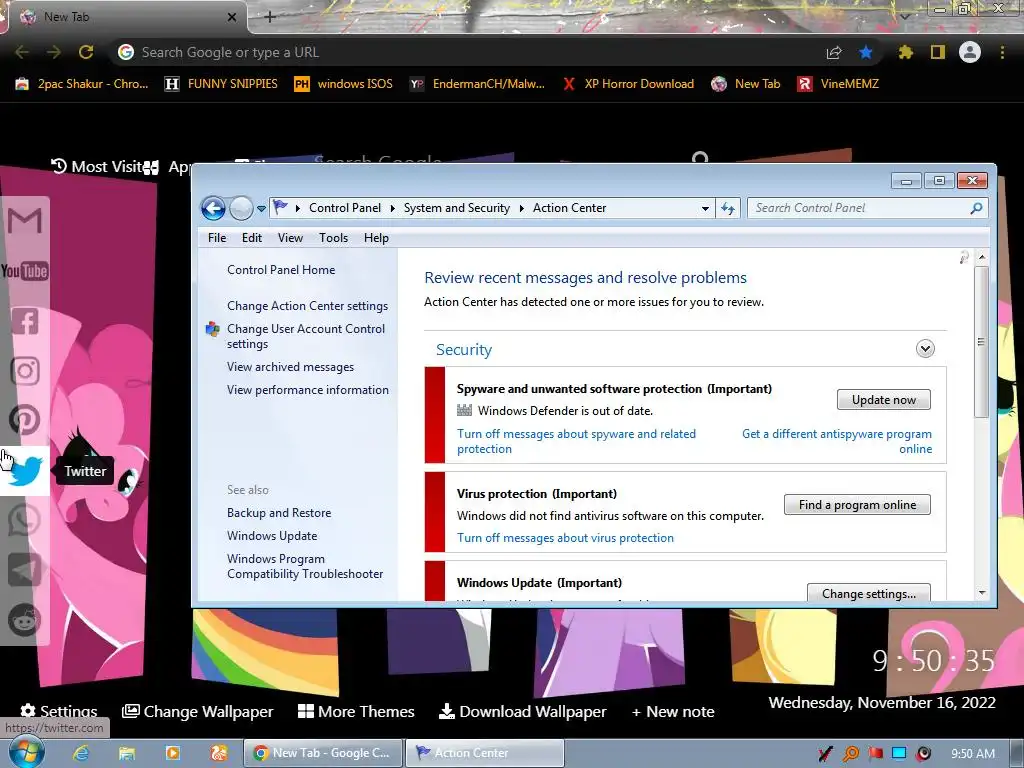The image size is (1024, 768).
Task: Open Change User Account Control settings
Action: click(x=306, y=336)
